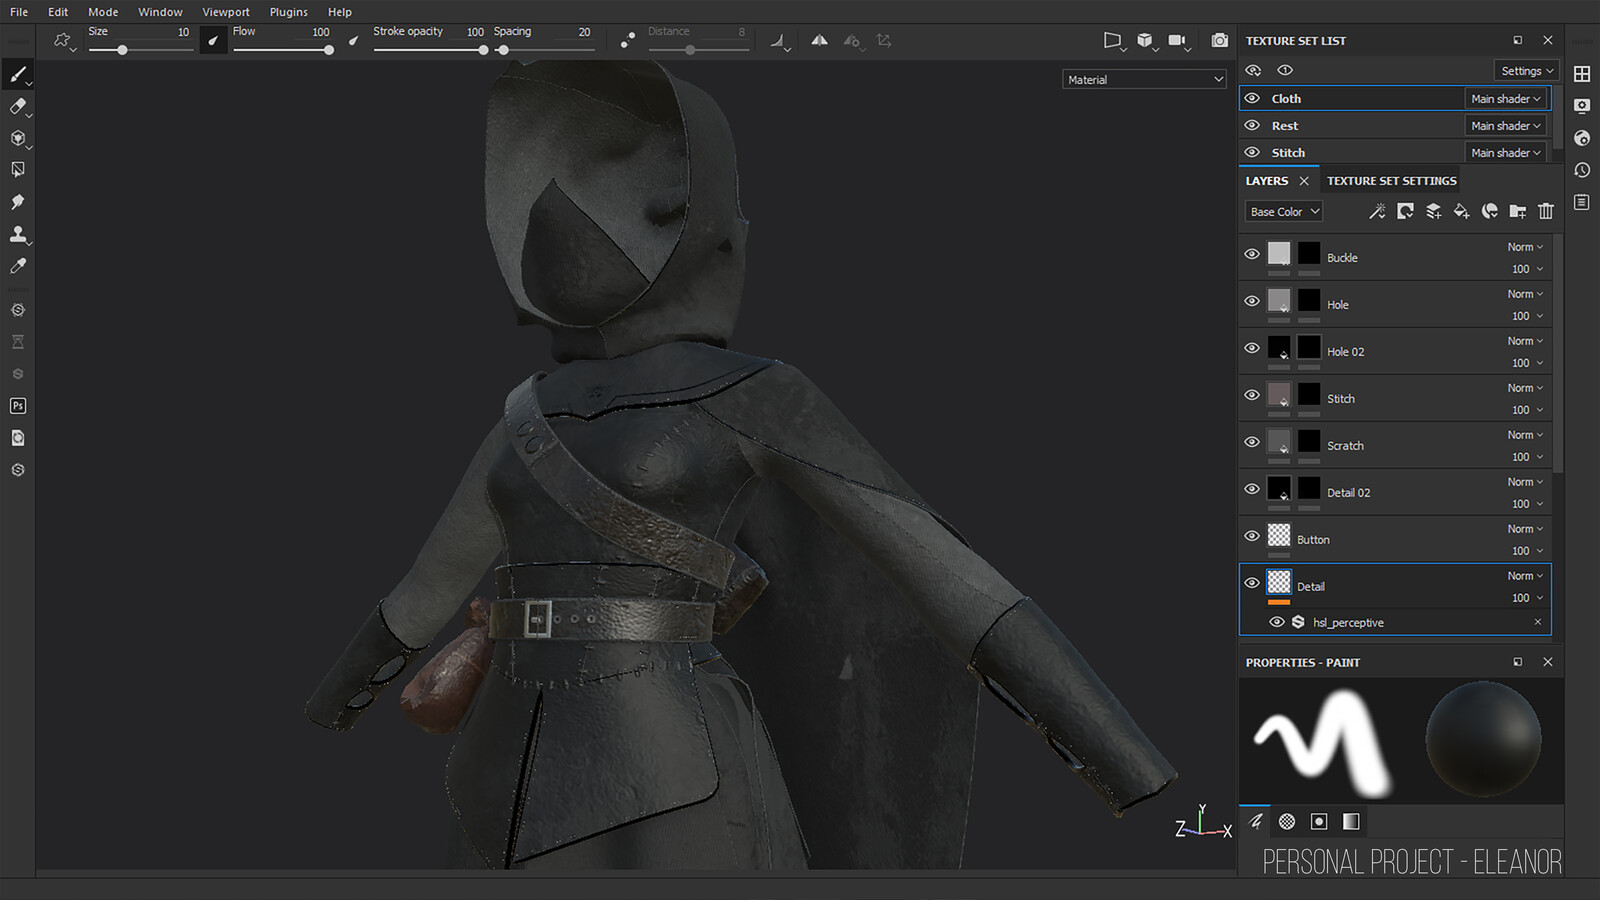Adjust the Flow slider handle
1600x900 pixels.
tap(328, 50)
